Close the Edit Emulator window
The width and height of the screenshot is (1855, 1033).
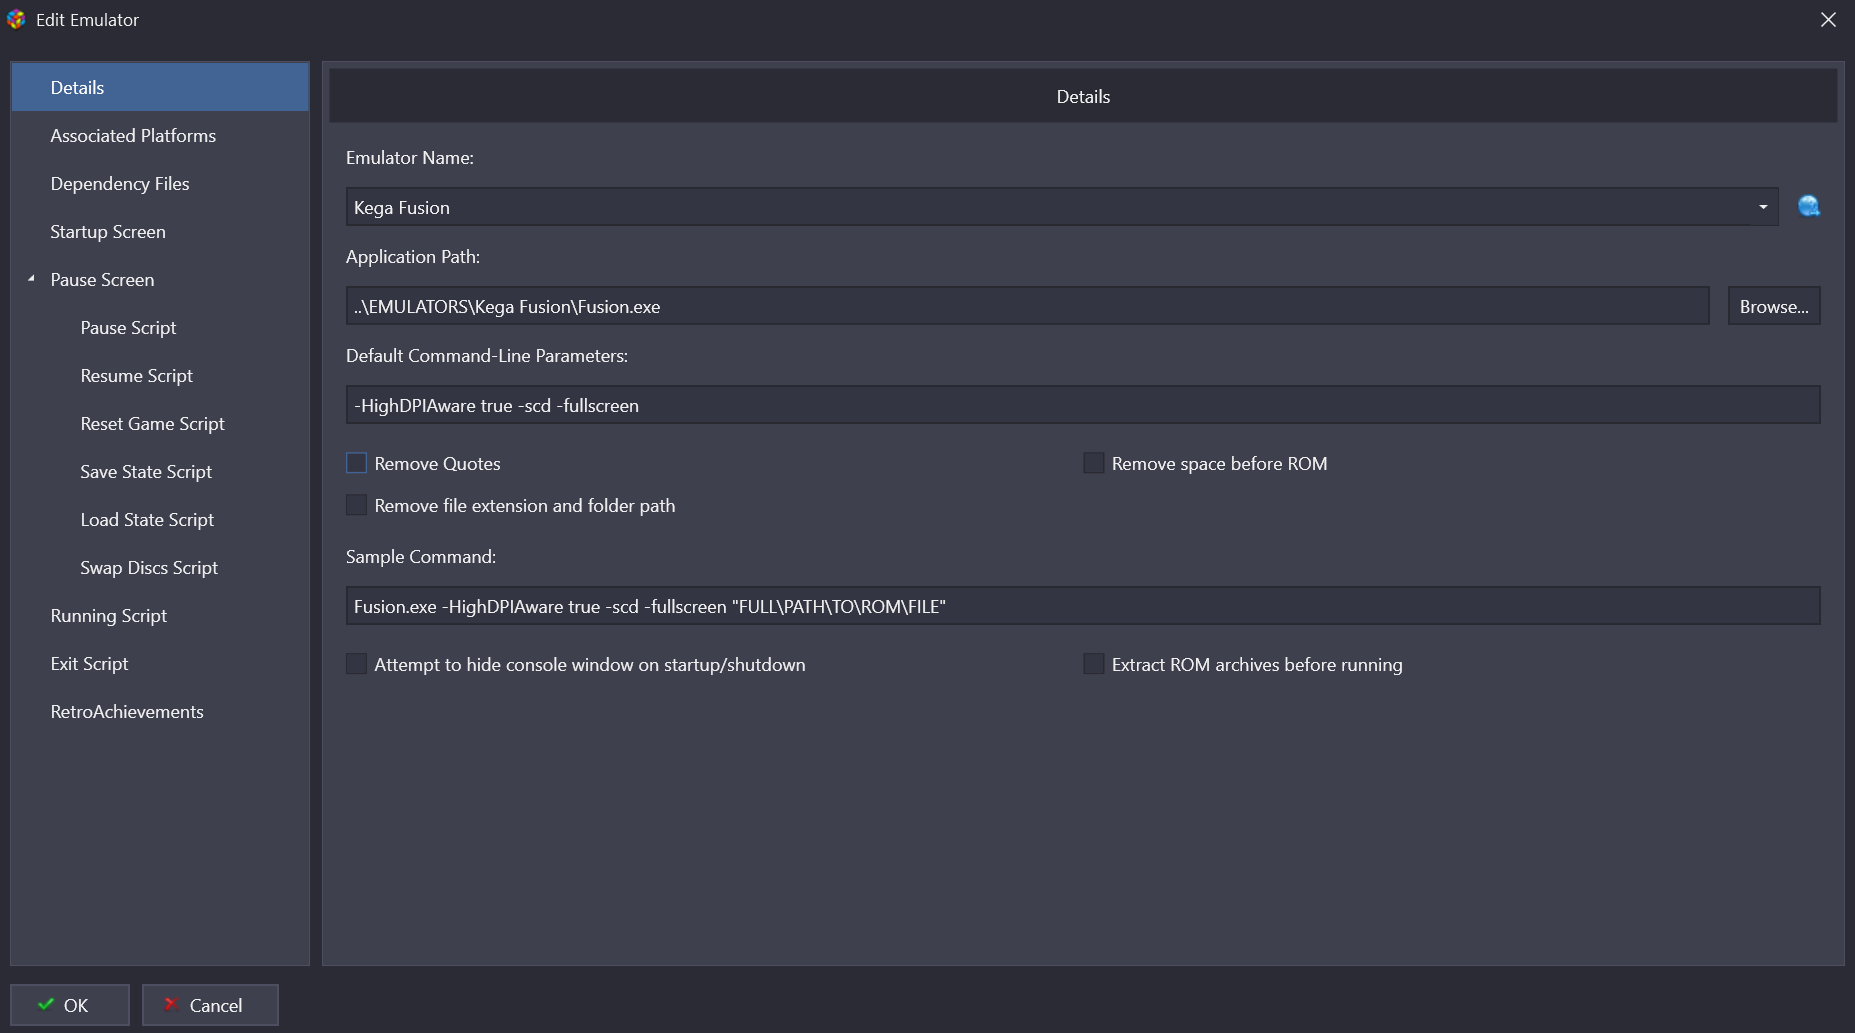1828,20
